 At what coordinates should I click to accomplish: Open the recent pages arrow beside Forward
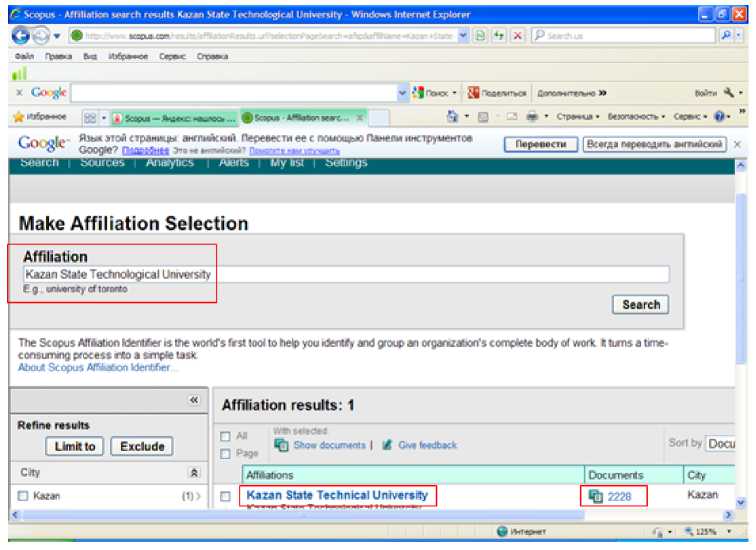[57, 36]
